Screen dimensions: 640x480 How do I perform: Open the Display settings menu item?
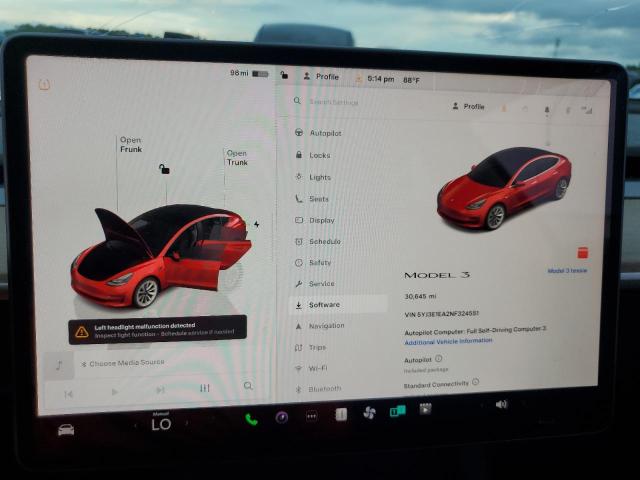(321, 220)
